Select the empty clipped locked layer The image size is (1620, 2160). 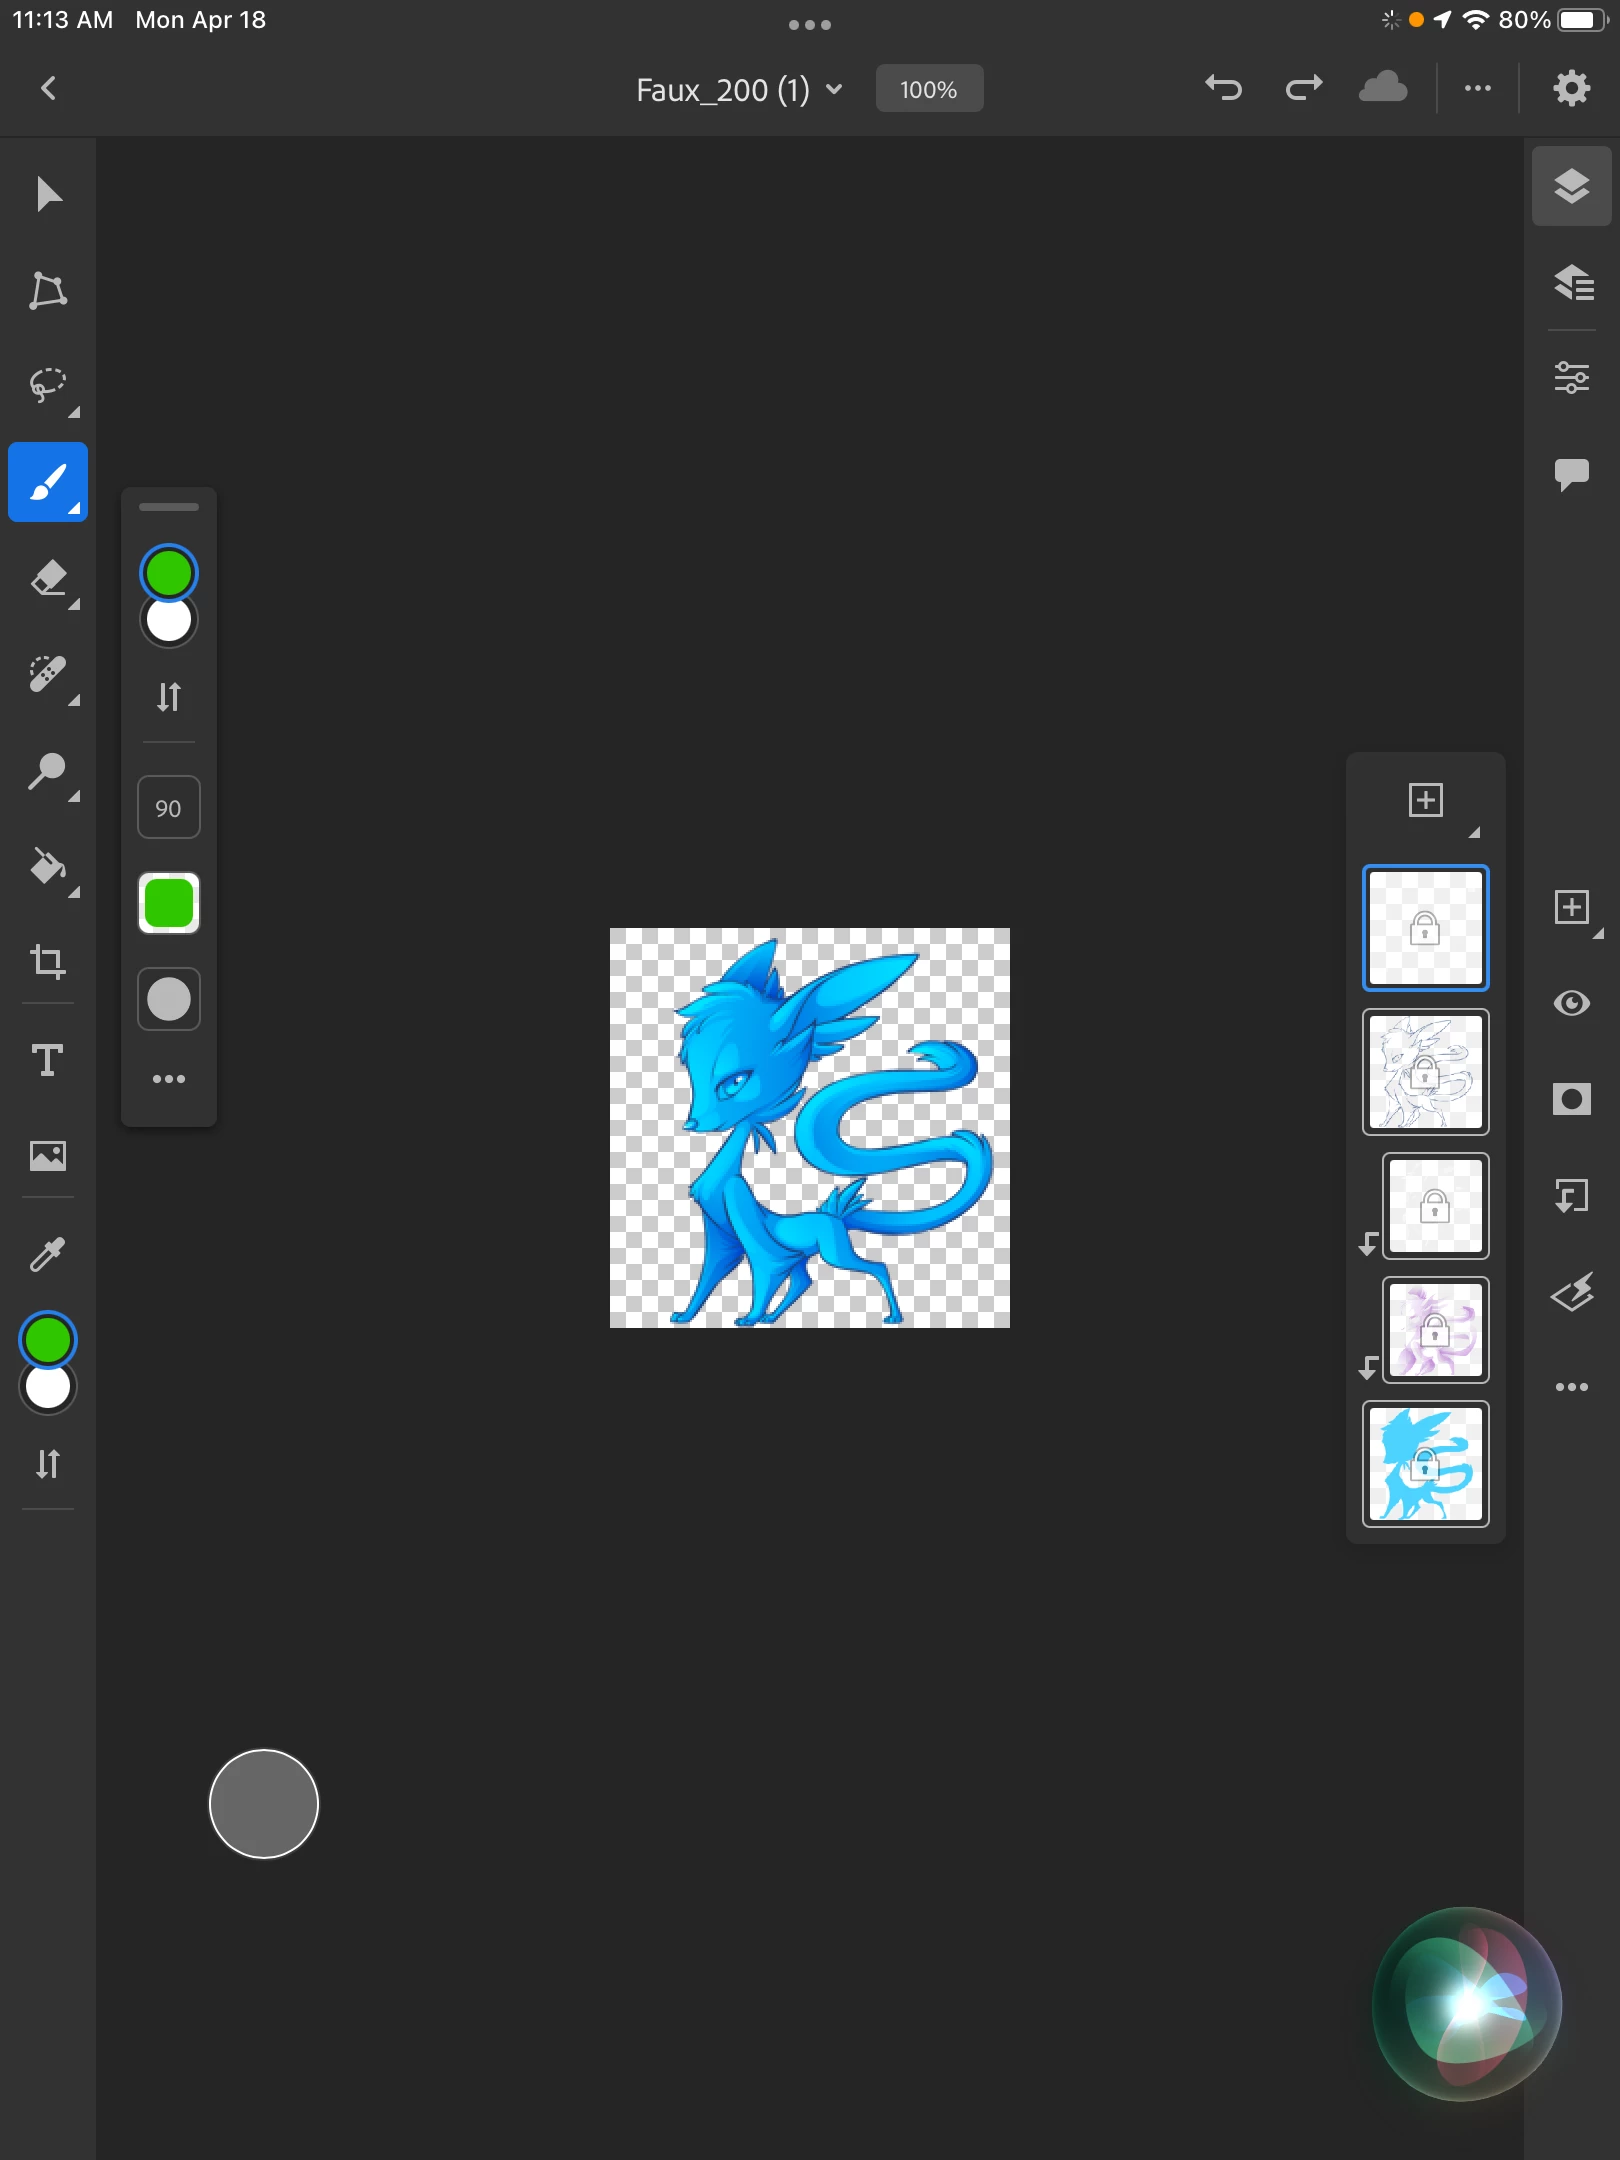(x=1436, y=1206)
